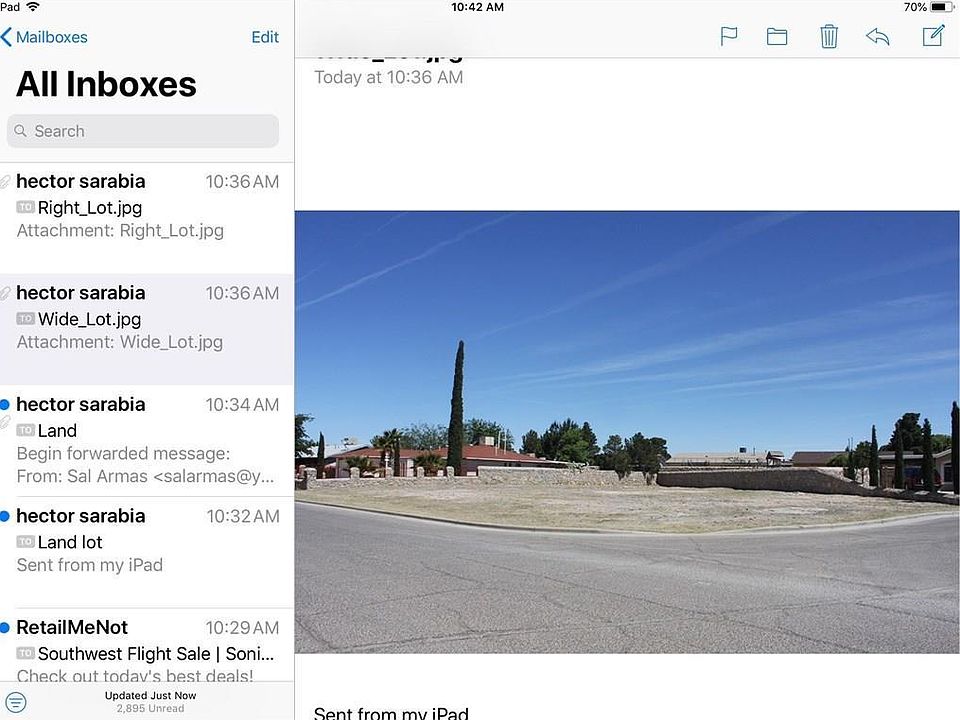The height and width of the screenshot is (720, 960).
Task: Compose a new message
Action: coord(934,36)
